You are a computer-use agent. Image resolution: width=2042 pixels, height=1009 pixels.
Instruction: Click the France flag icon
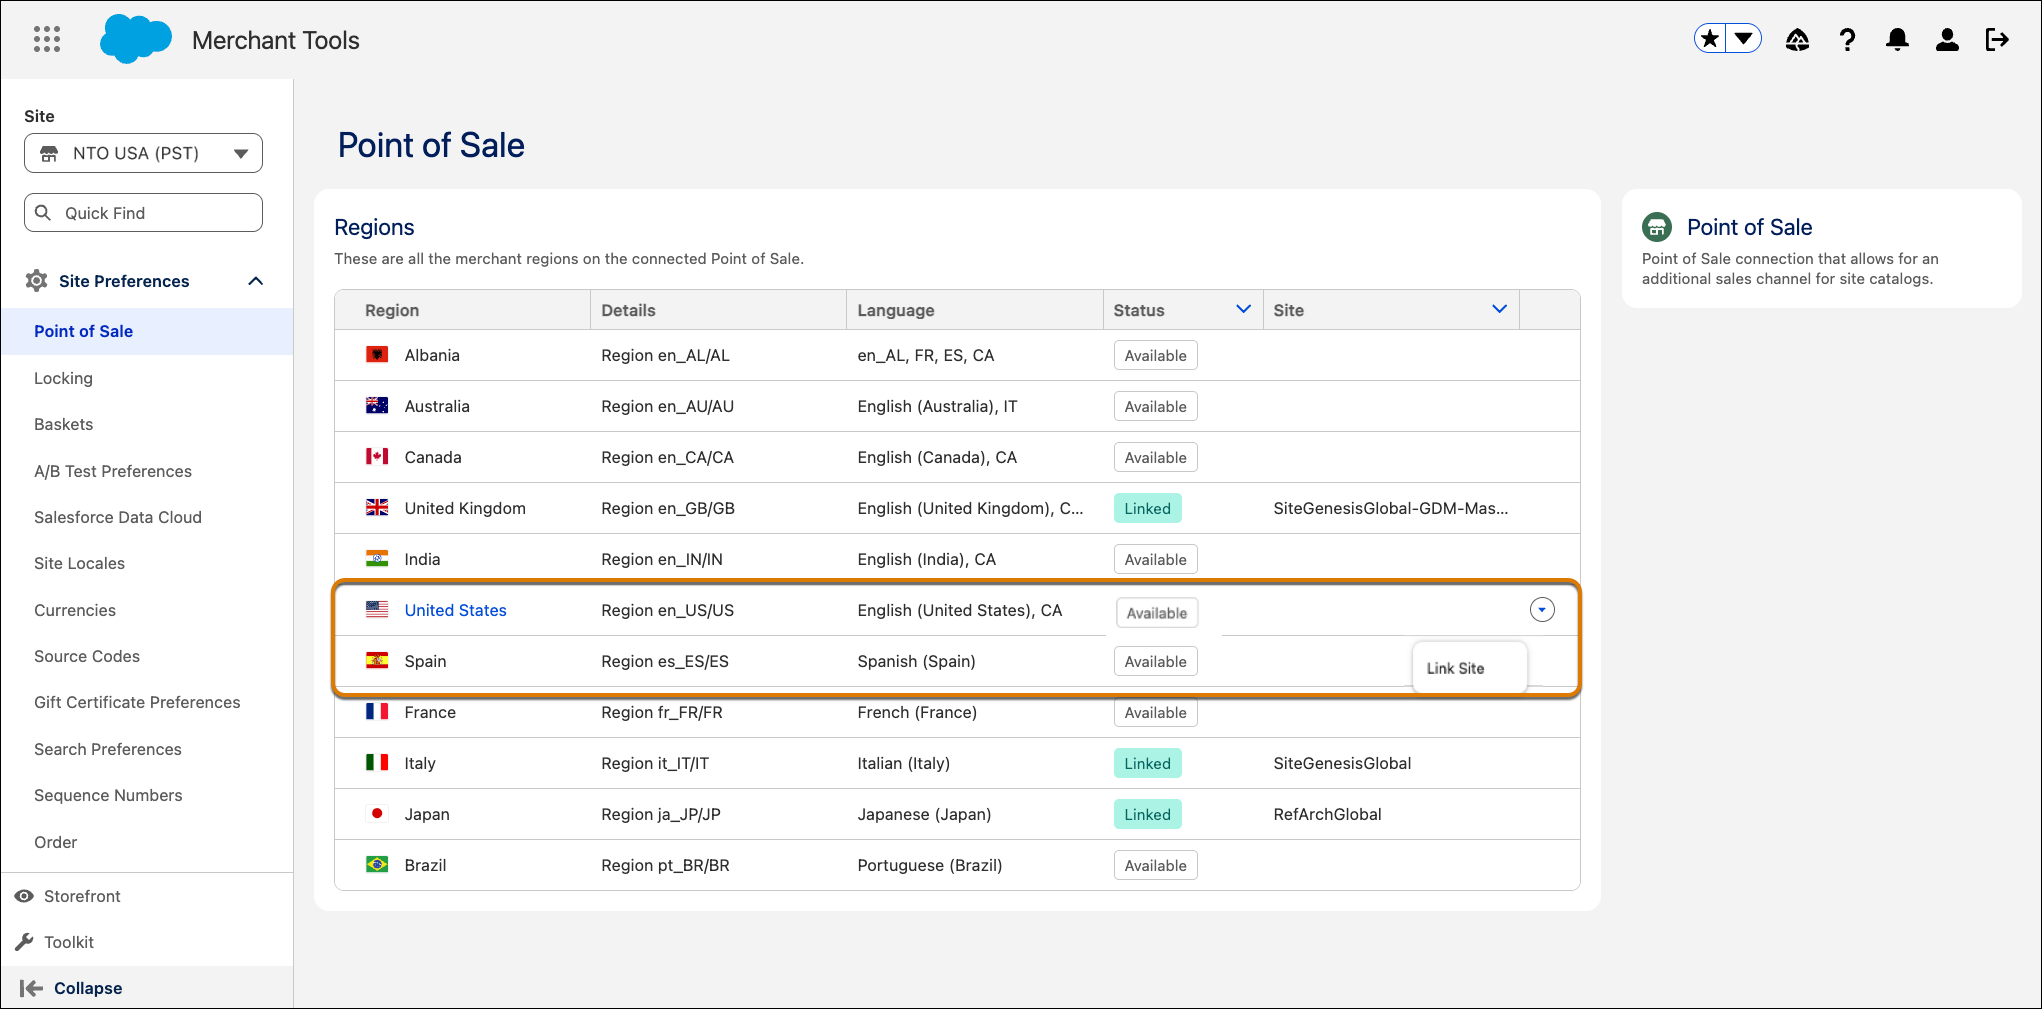[x=377, y=711]
